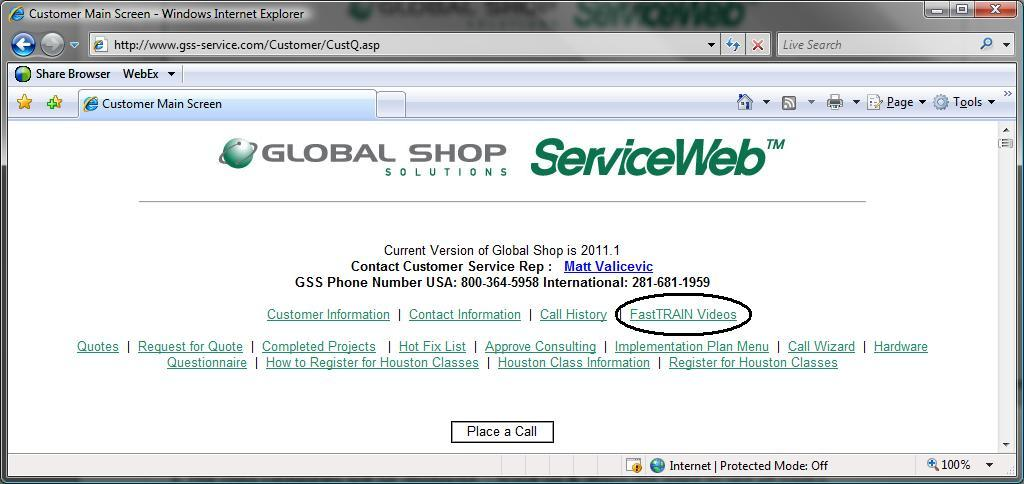
Task: Open a new blank tab
Action: click(x=391, y=105)
